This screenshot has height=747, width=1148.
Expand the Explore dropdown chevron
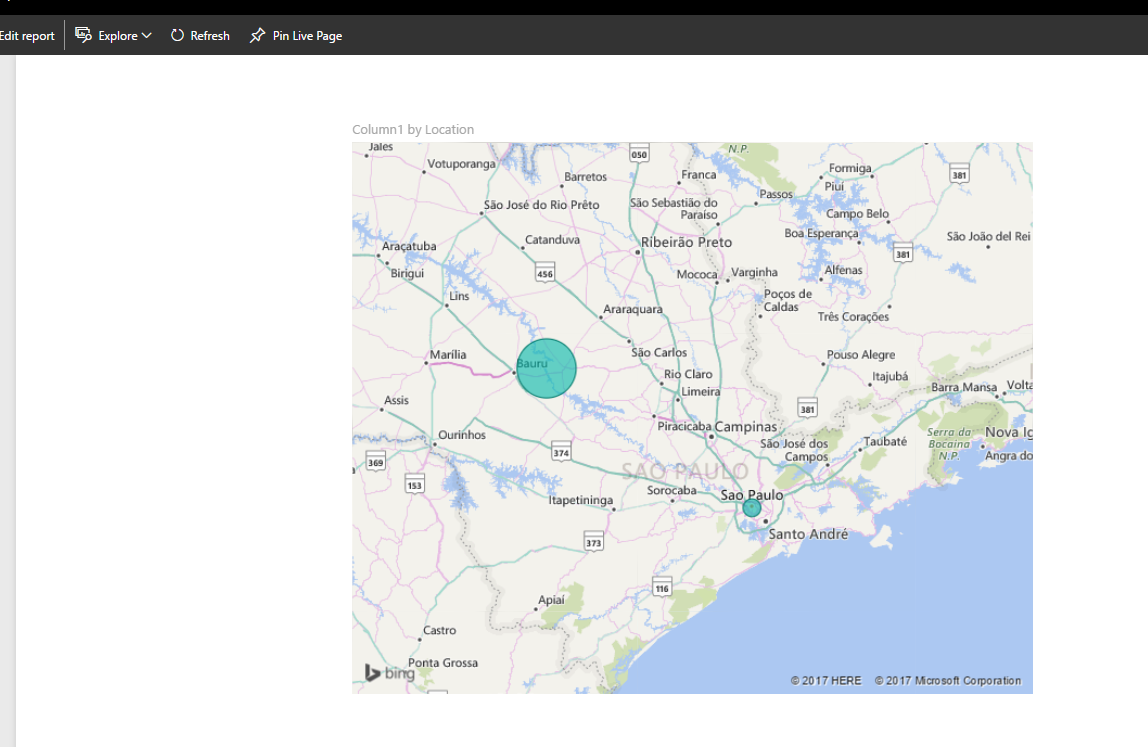(146, 36)
